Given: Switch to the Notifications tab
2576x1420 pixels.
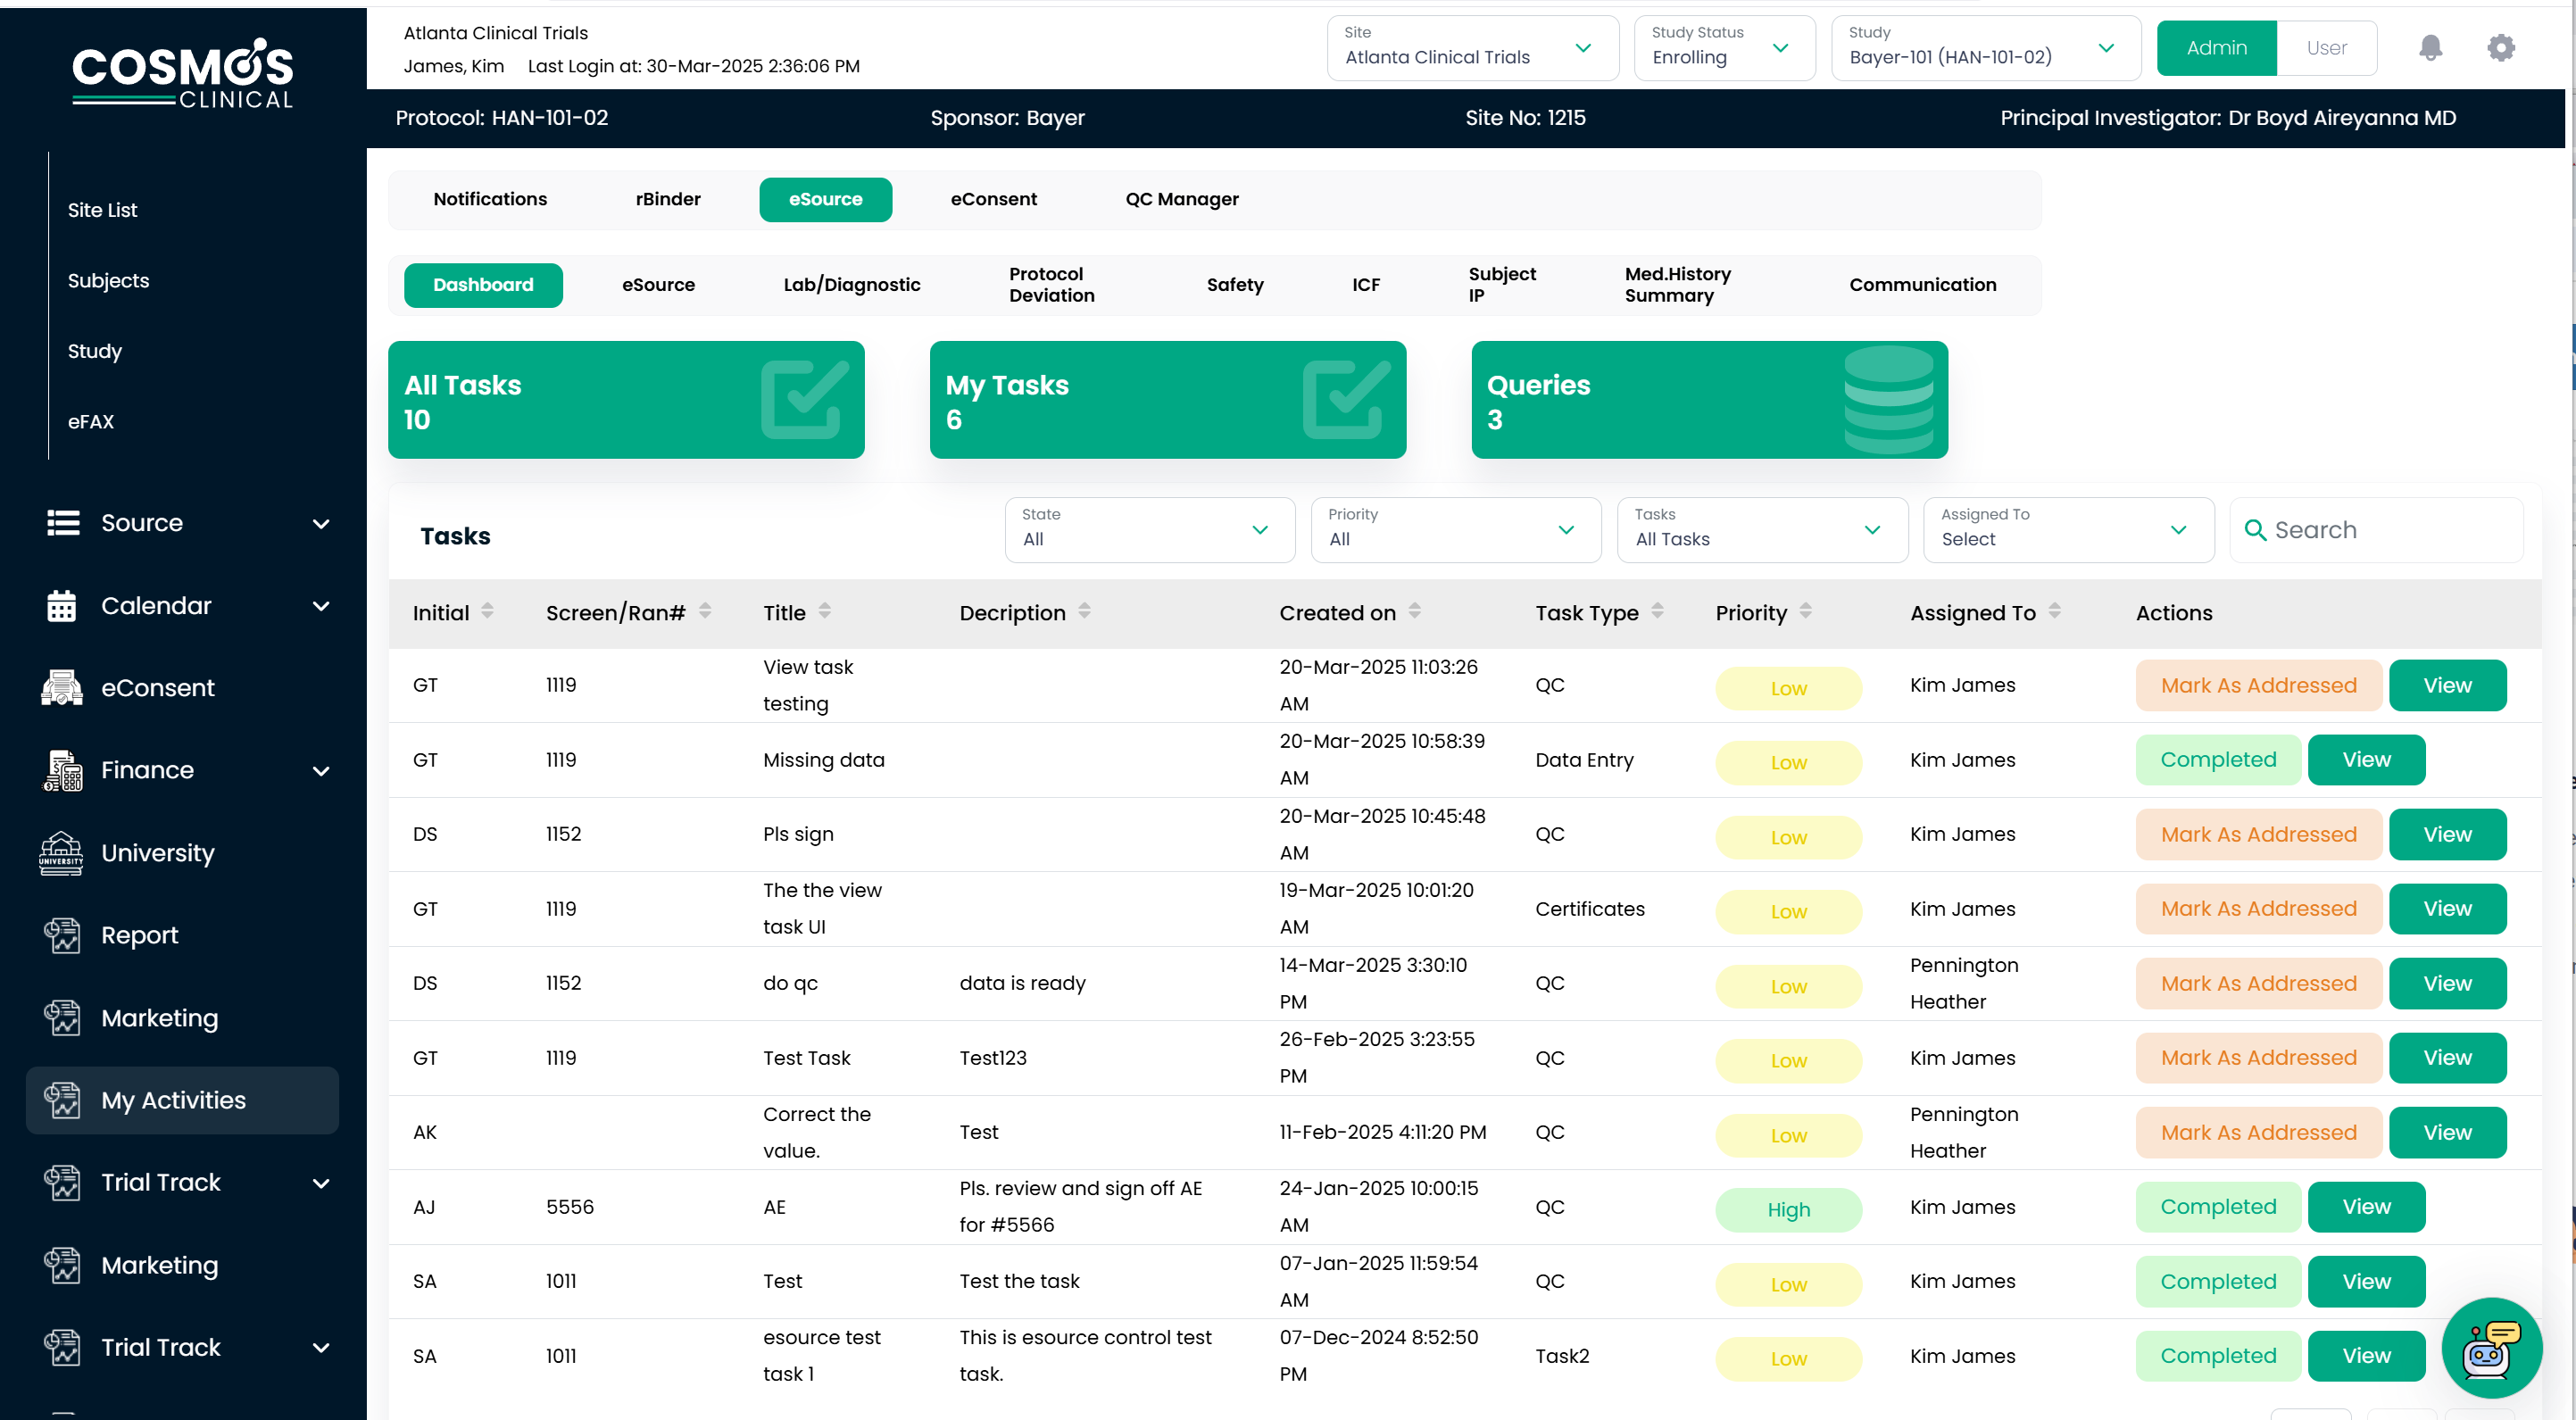Looking at the screenshot, I should coord(490,199).
